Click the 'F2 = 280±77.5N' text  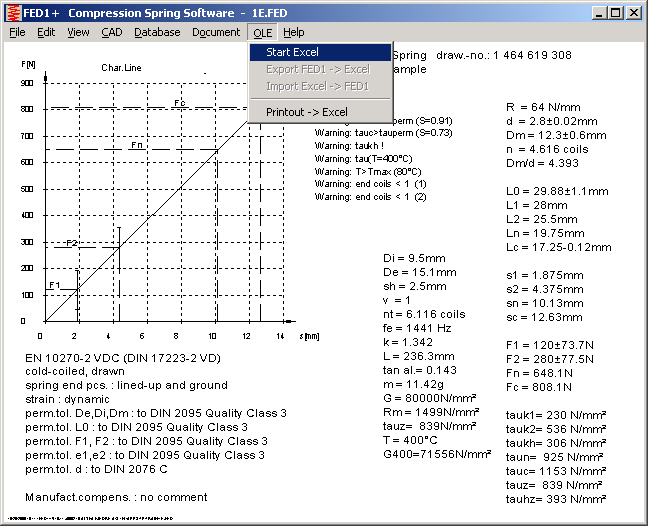(x=550, y=359)
